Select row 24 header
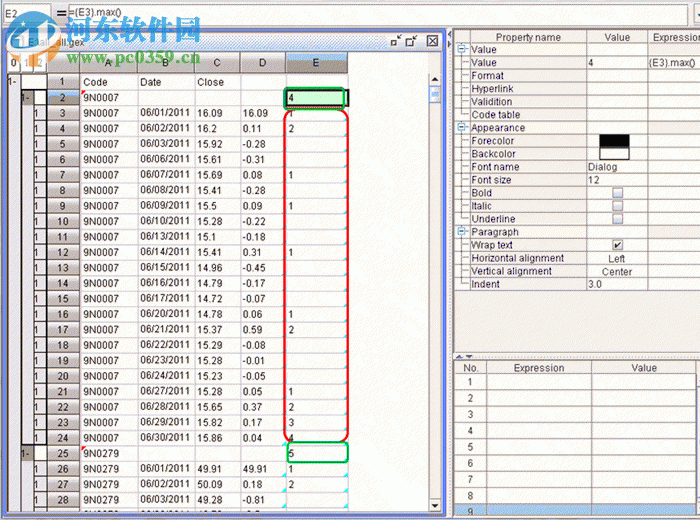 point(62,437)
